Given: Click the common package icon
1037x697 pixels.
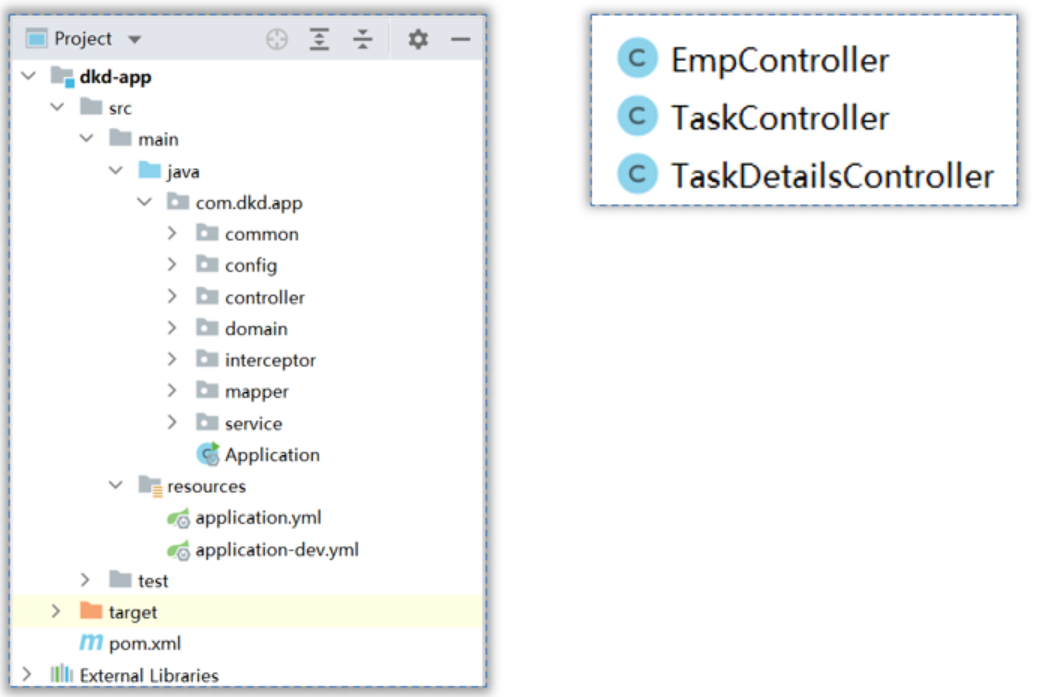Looking at the screenshot, I should pos(207,233).
